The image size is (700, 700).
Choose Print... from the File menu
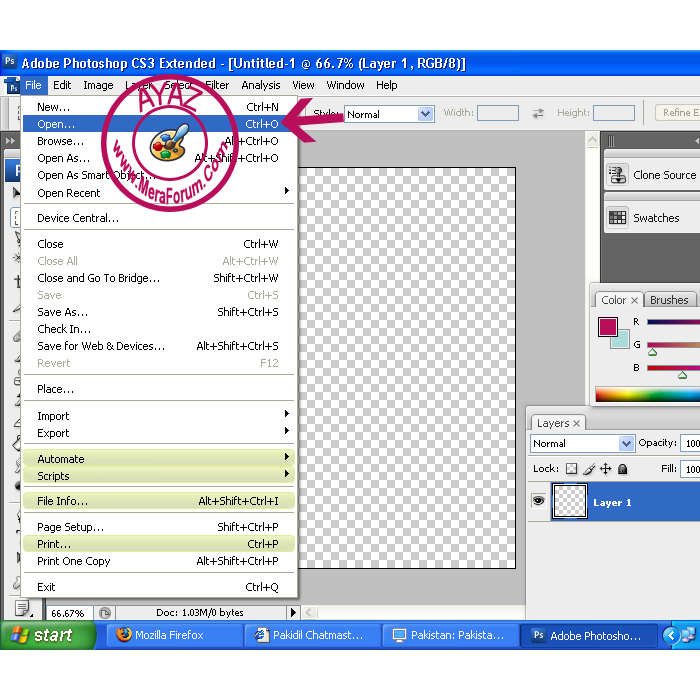pyautogui.click(x=159, y=544)
